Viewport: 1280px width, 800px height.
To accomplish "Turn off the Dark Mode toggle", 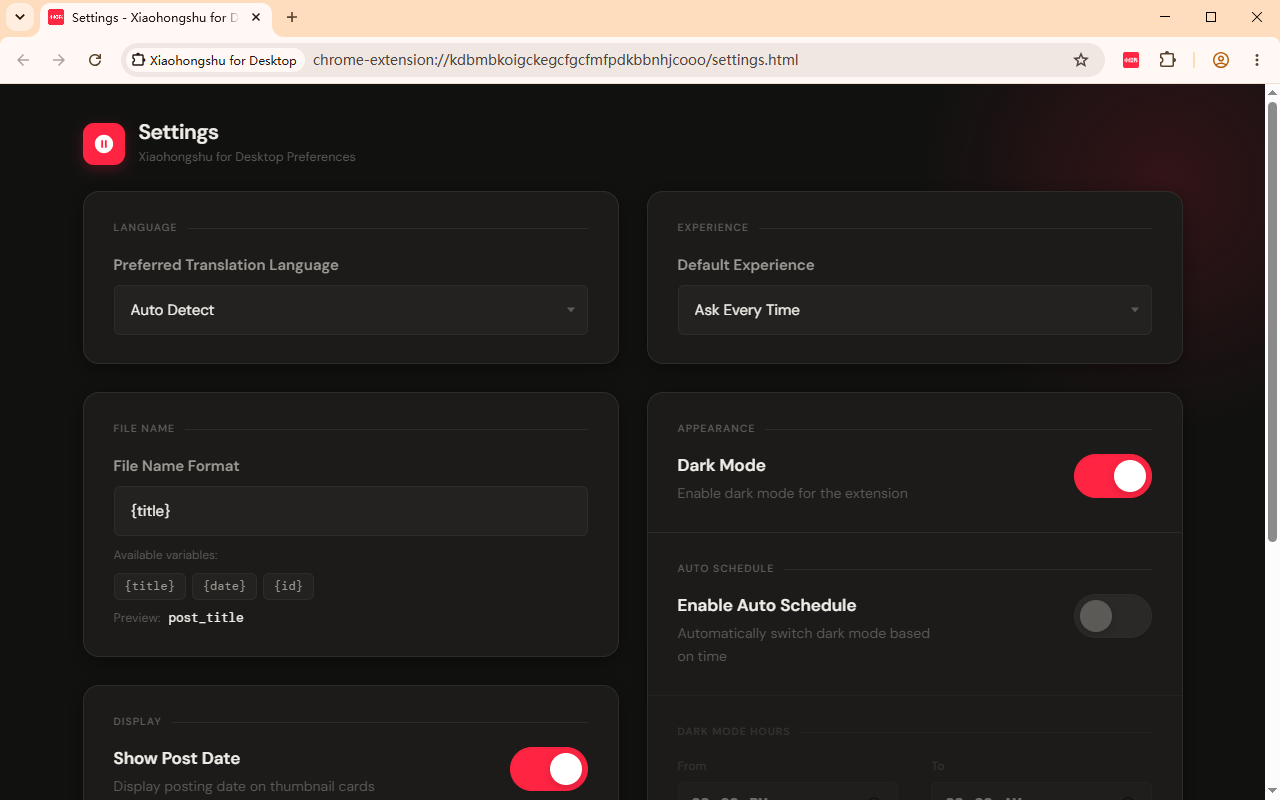I will [1113, 476].
